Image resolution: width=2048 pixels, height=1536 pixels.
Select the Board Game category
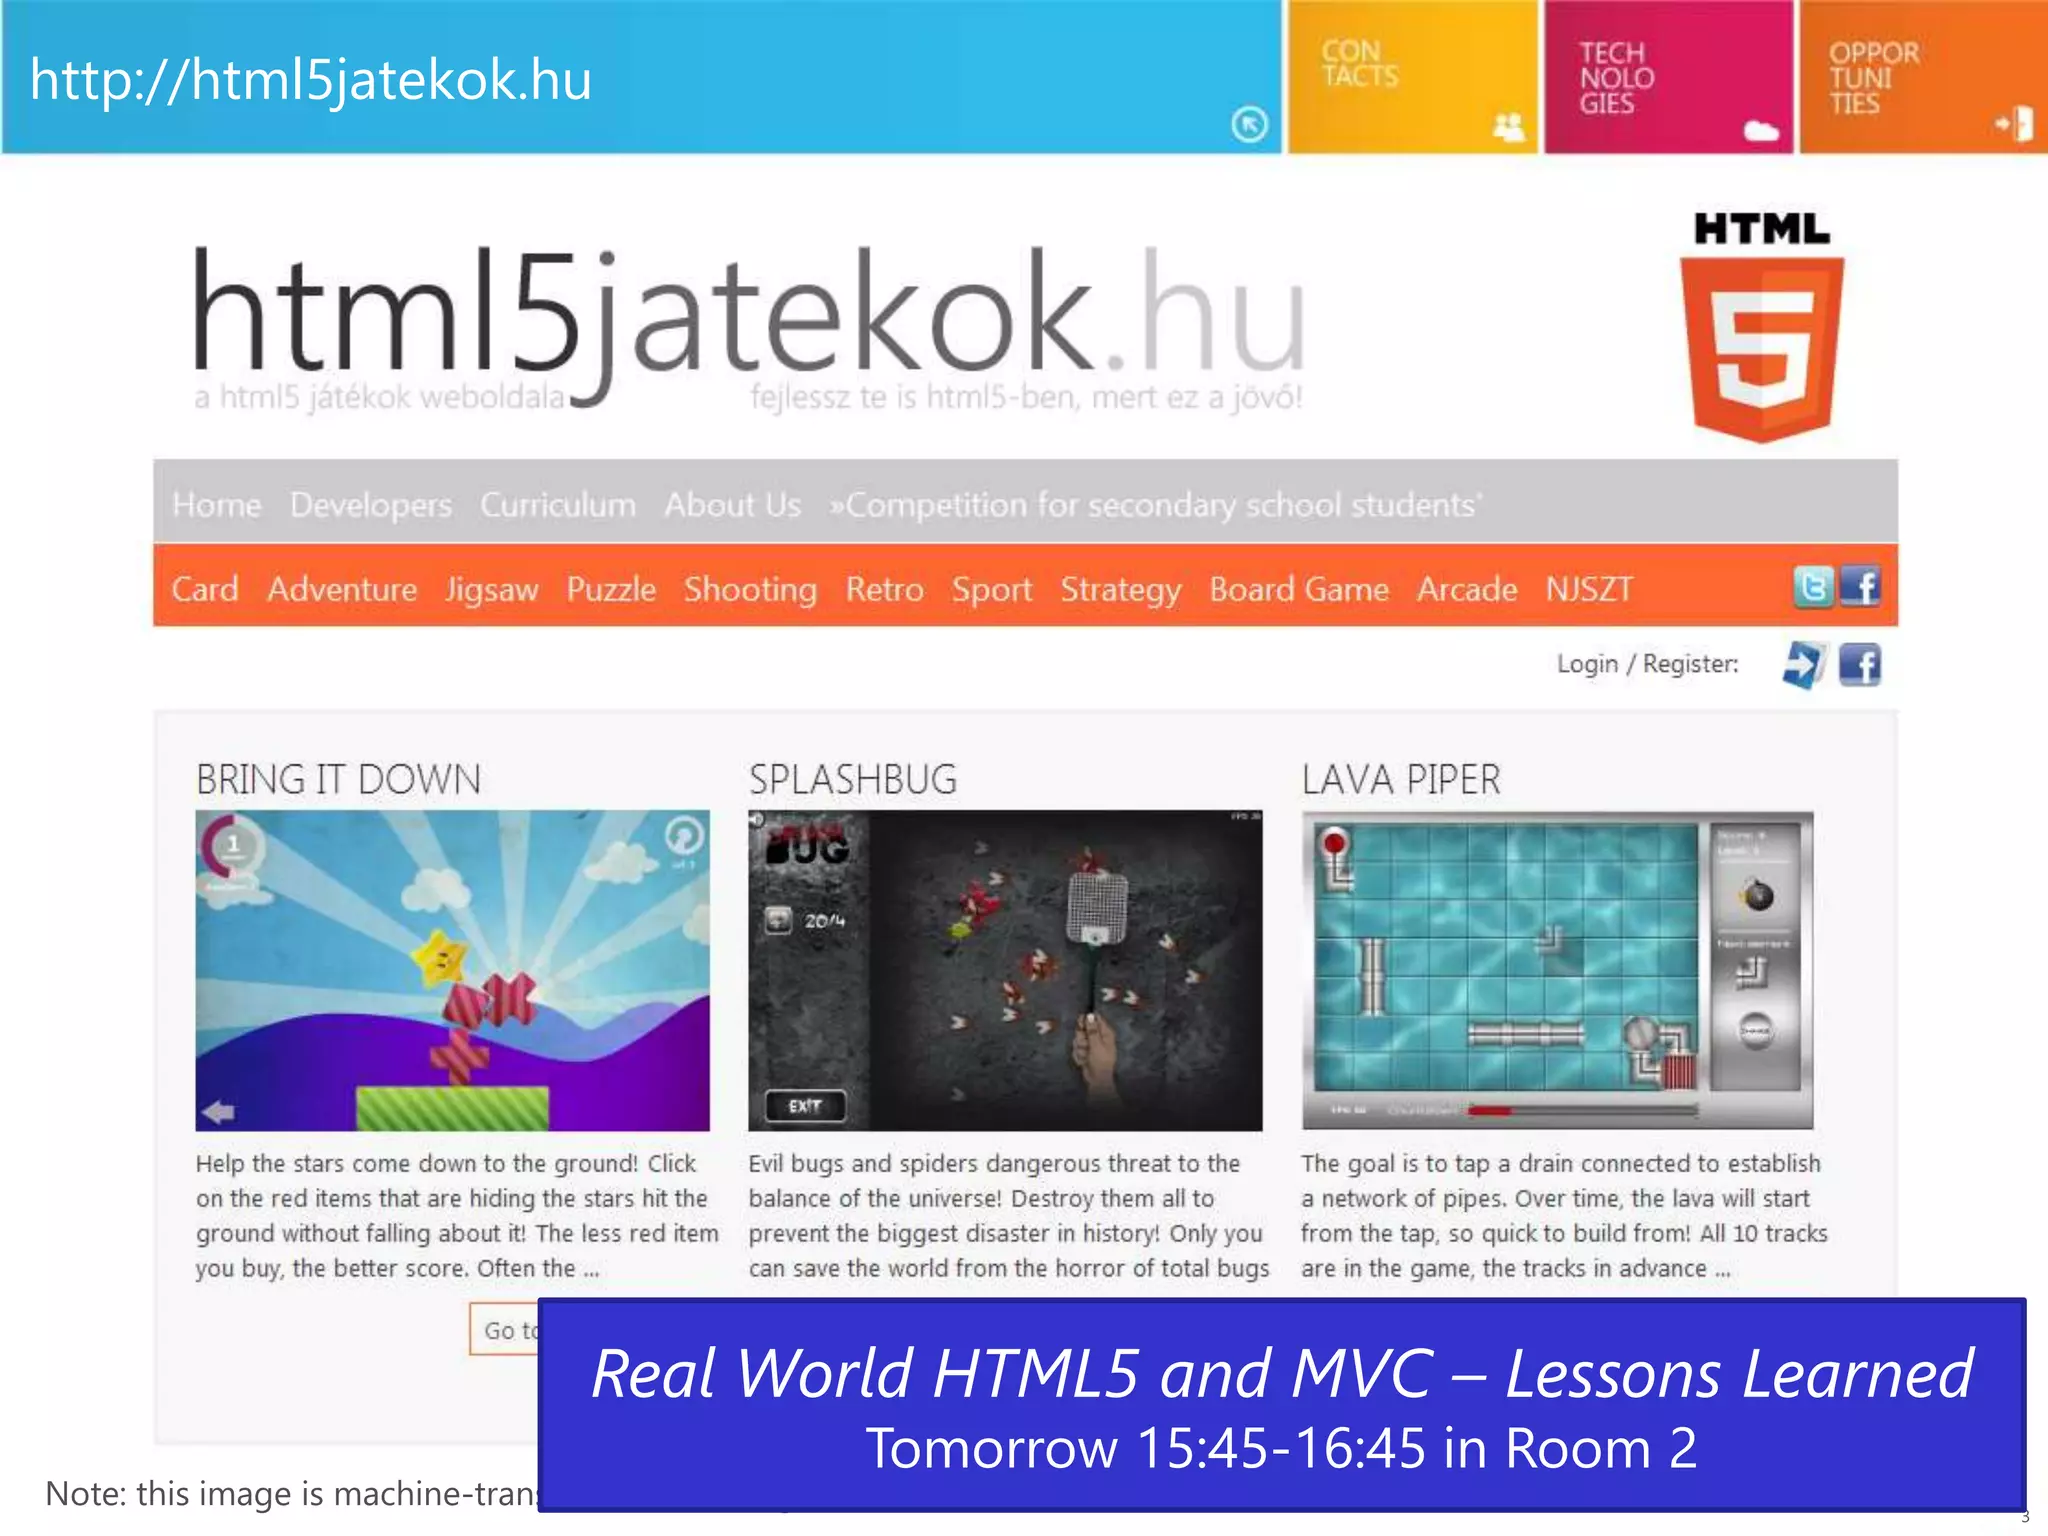click(x=1298, y=589)
